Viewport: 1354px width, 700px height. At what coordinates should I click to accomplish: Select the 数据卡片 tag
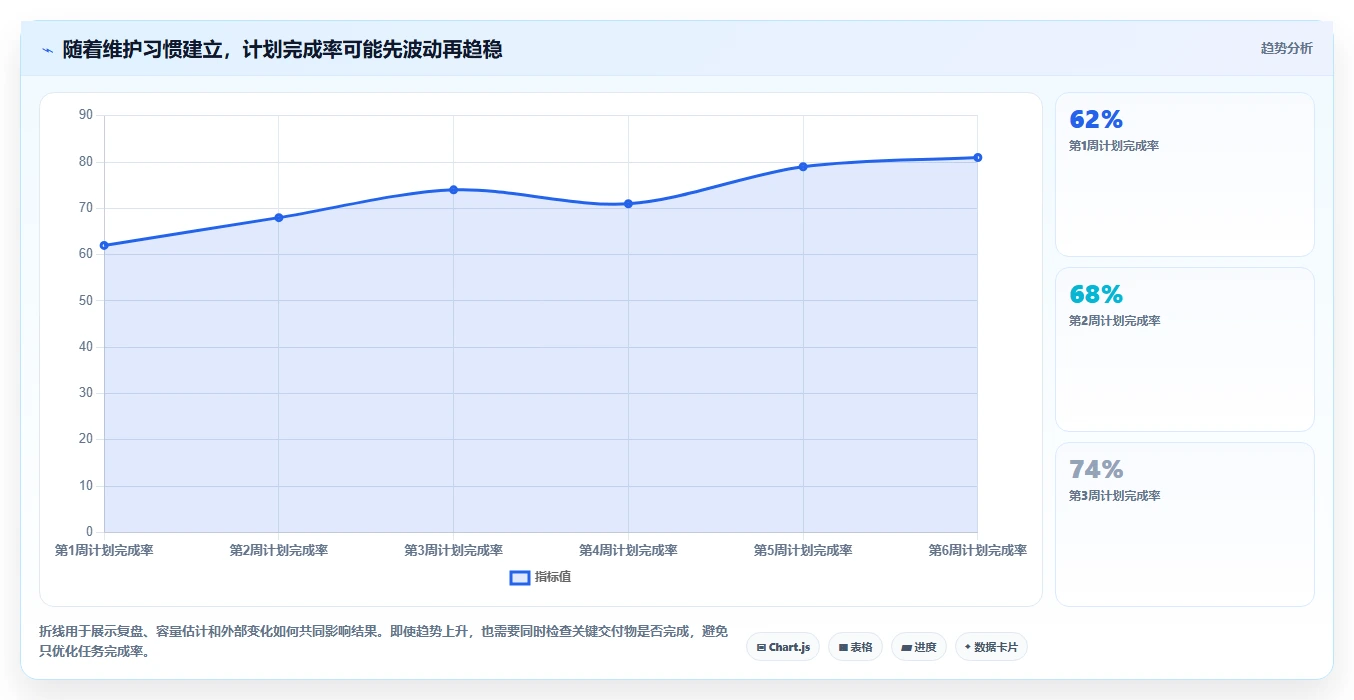[991, 647]
